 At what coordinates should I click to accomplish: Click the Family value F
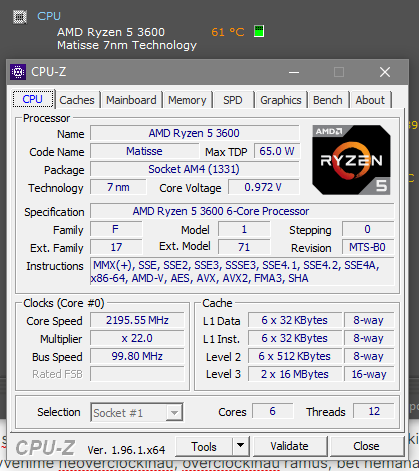pyautogui.click(x=116, y=229)
